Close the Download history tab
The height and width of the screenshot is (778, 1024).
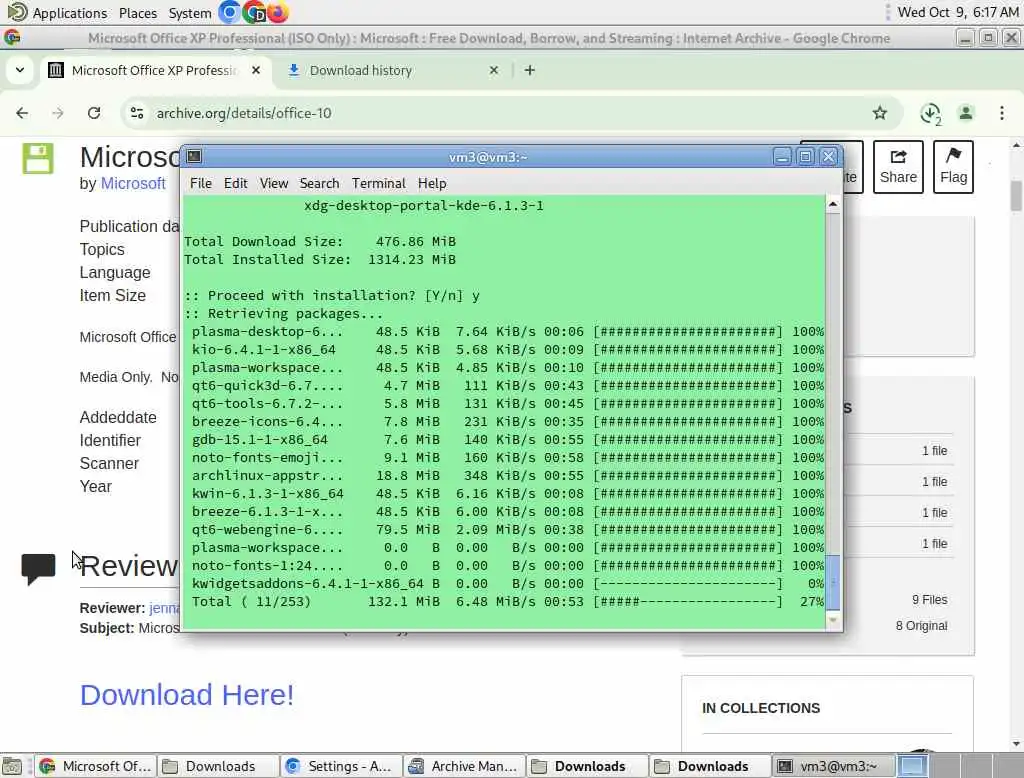coord(494,70)
